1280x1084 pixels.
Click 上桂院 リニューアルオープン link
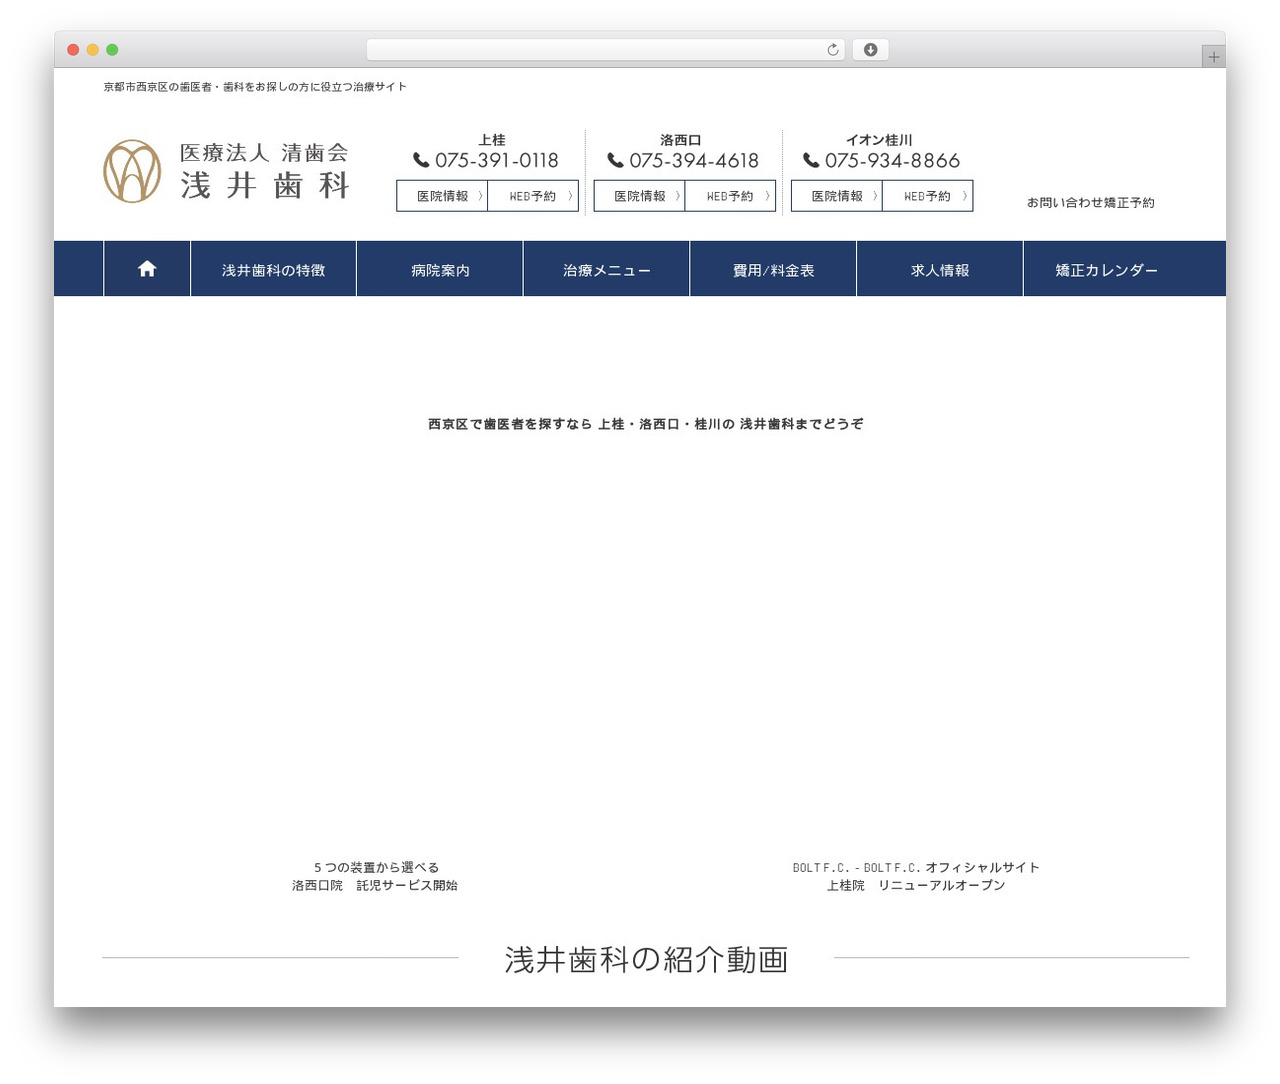point(916,885)
